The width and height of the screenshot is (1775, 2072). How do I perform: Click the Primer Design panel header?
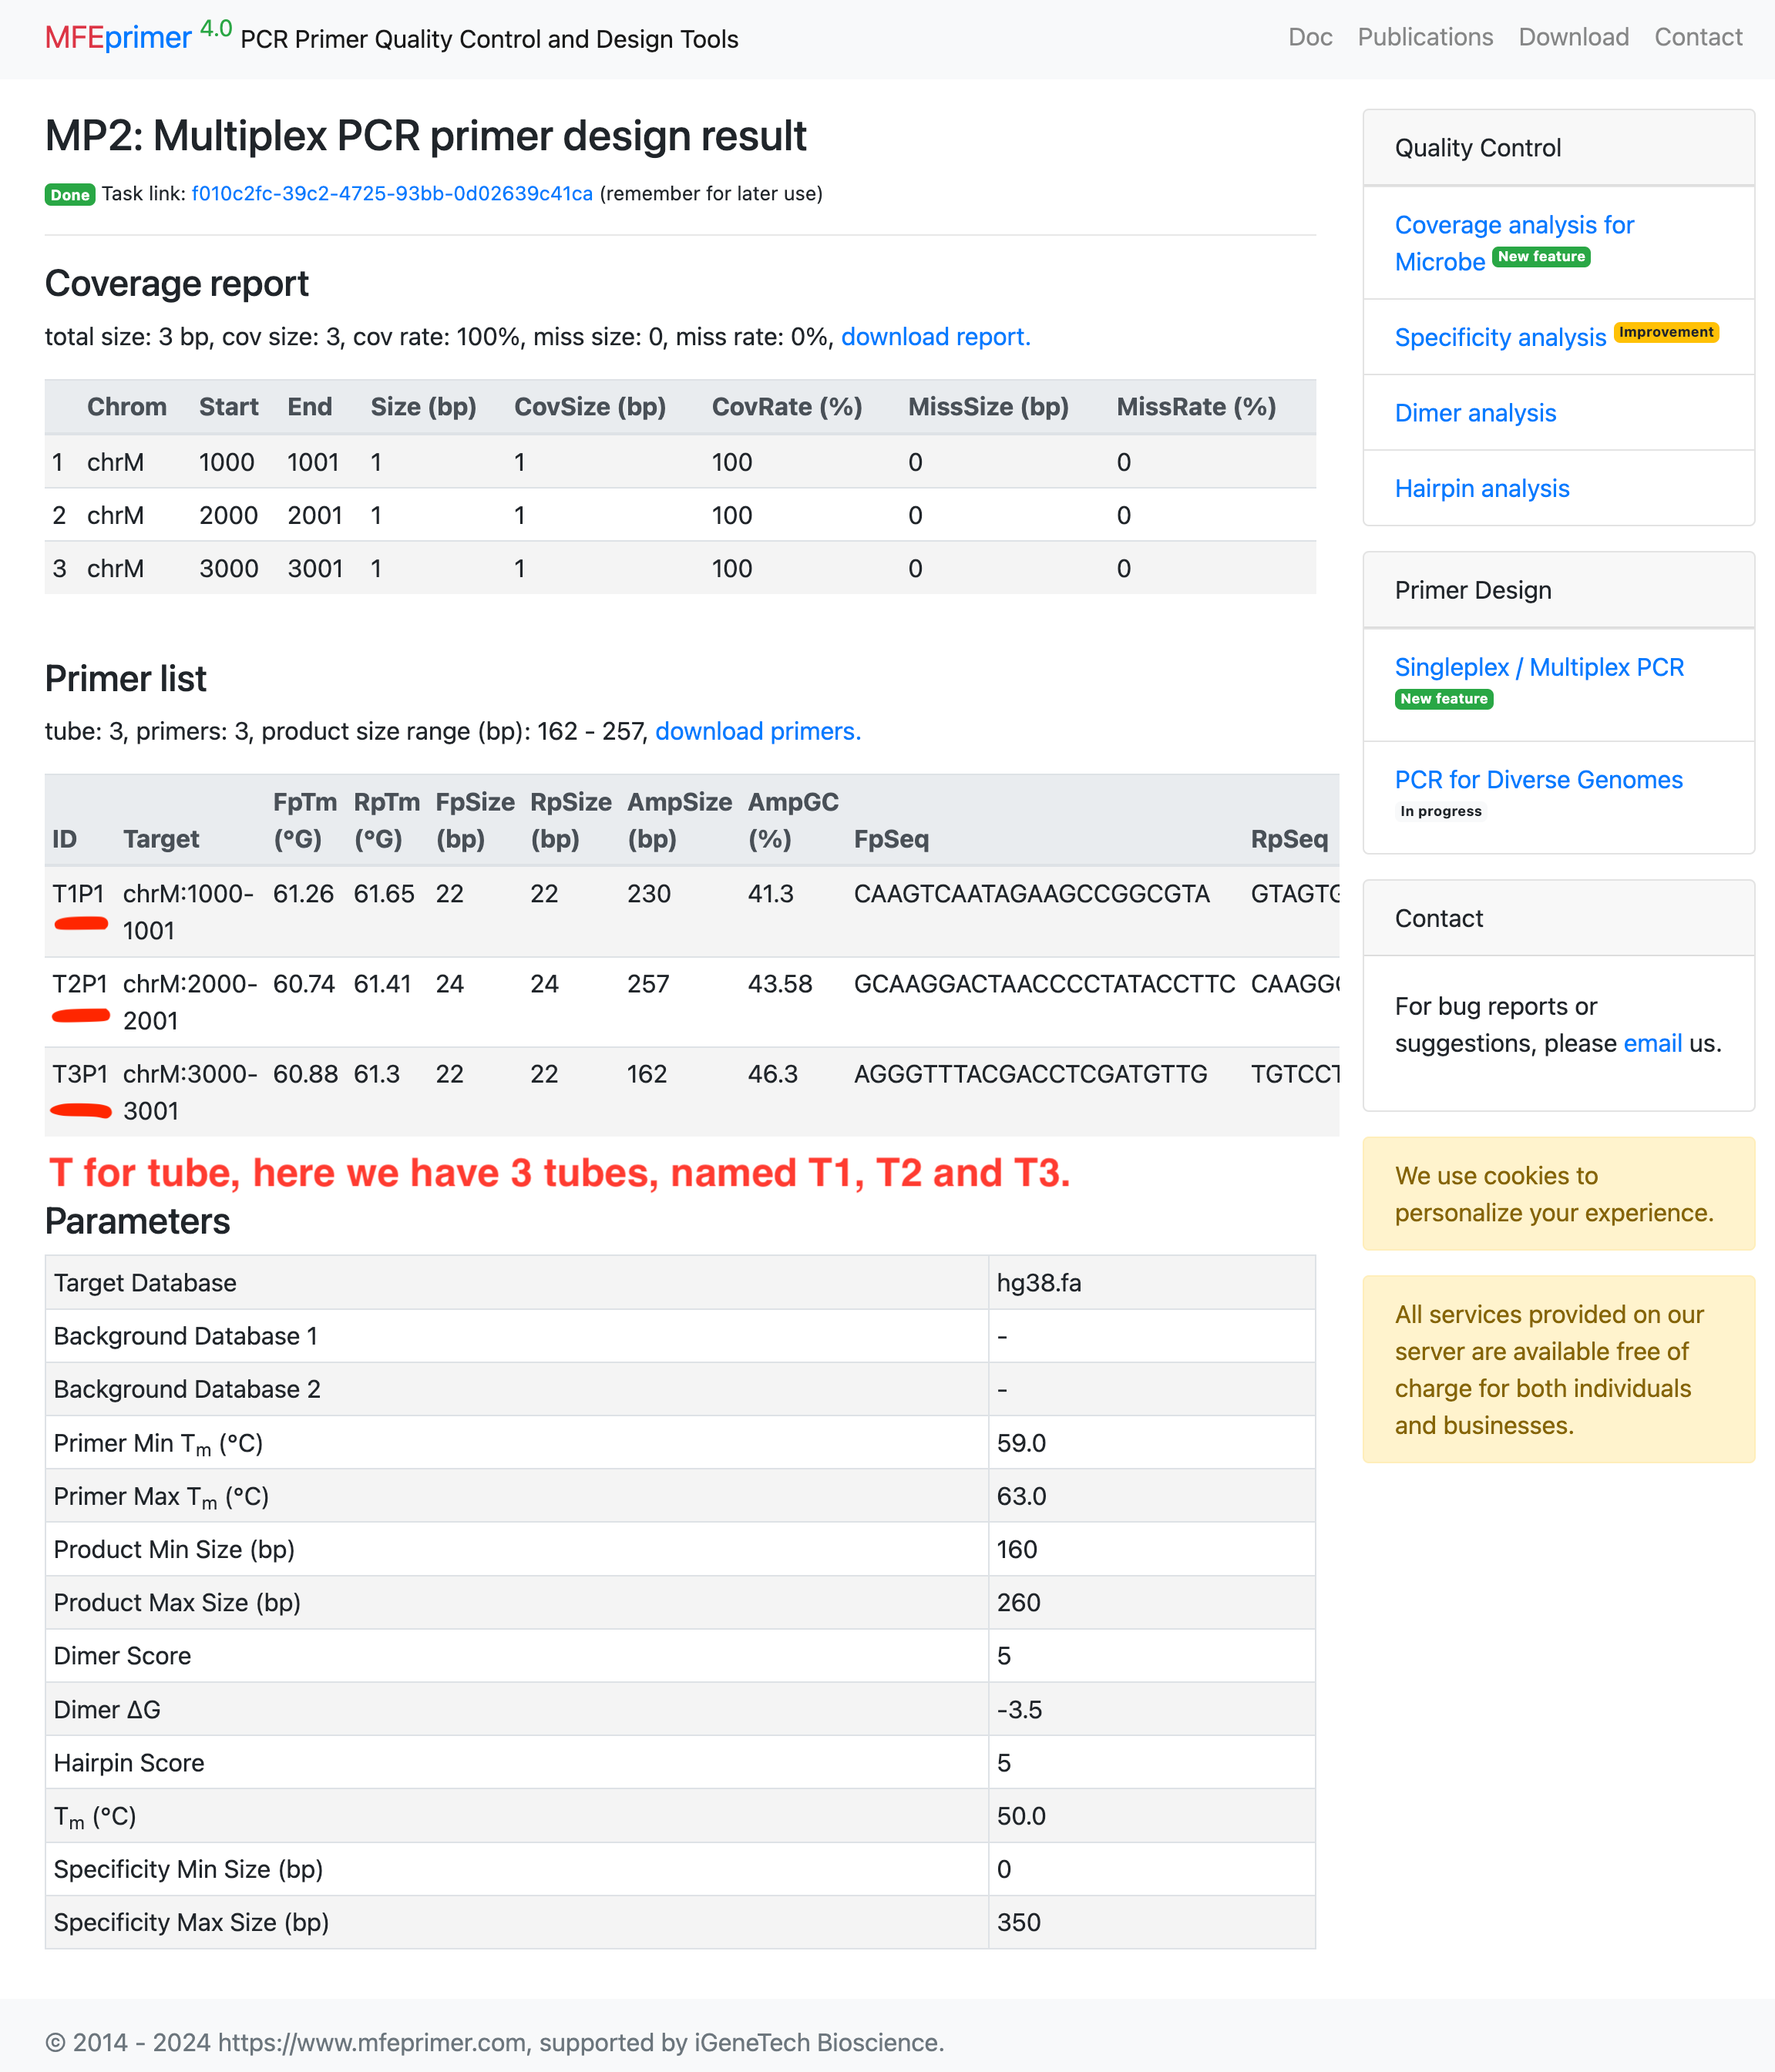click(x=1558, y=590)
